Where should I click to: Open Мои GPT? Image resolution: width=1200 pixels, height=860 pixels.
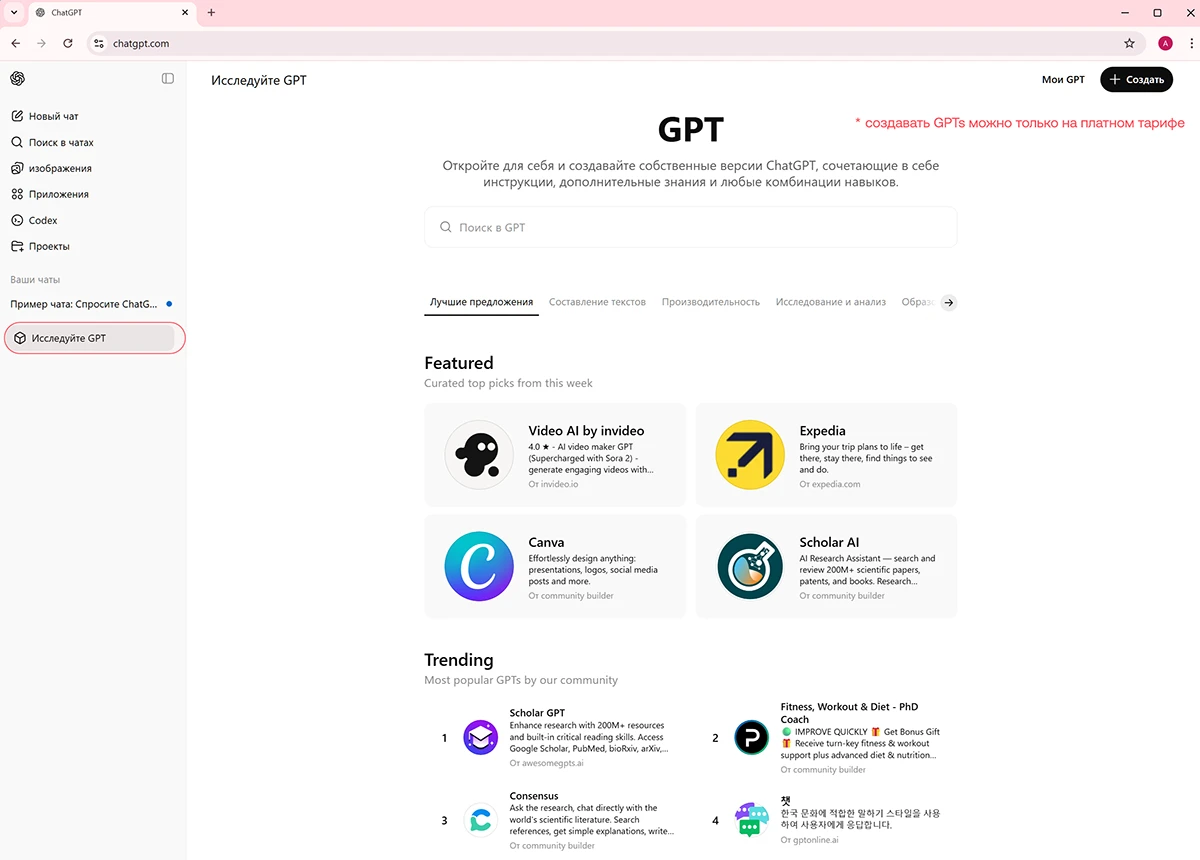coord(1063,79)
